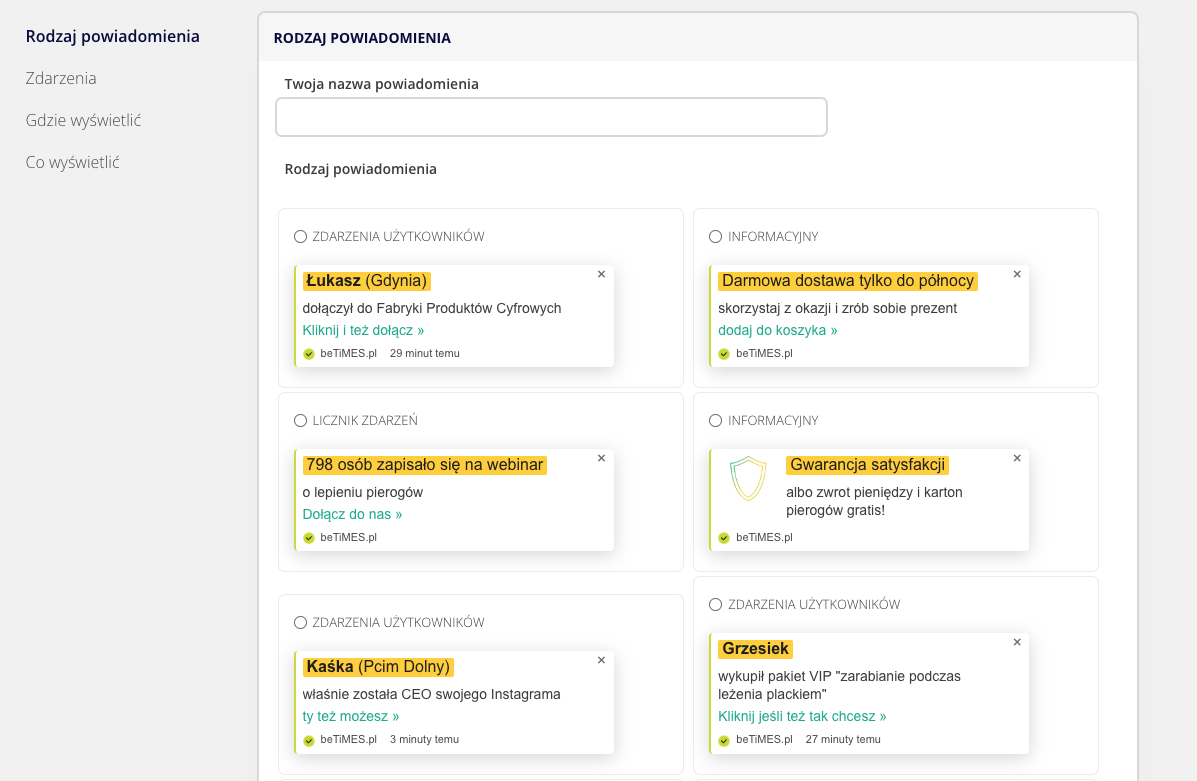Focus the Twoja nazwa powiadomienia text field
The image size is (1197, 781).
click(x=551, y=117)
